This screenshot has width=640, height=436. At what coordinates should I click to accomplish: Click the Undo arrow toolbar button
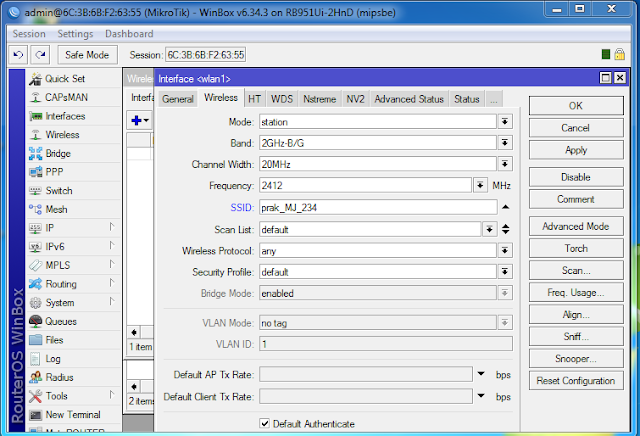click(18, 55)
